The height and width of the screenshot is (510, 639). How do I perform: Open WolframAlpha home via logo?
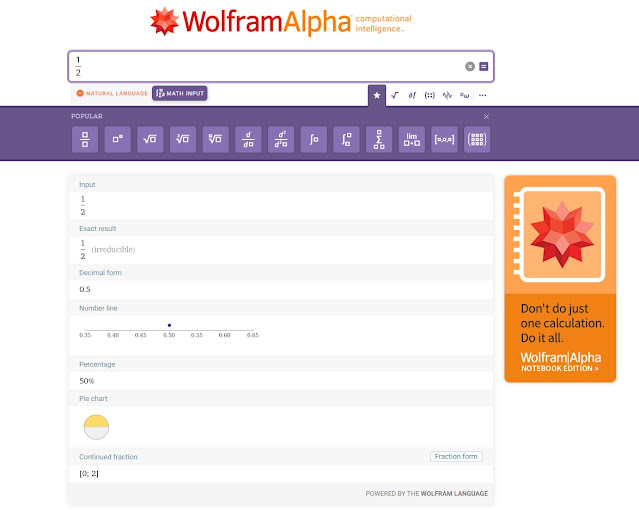tap(280, 22)
